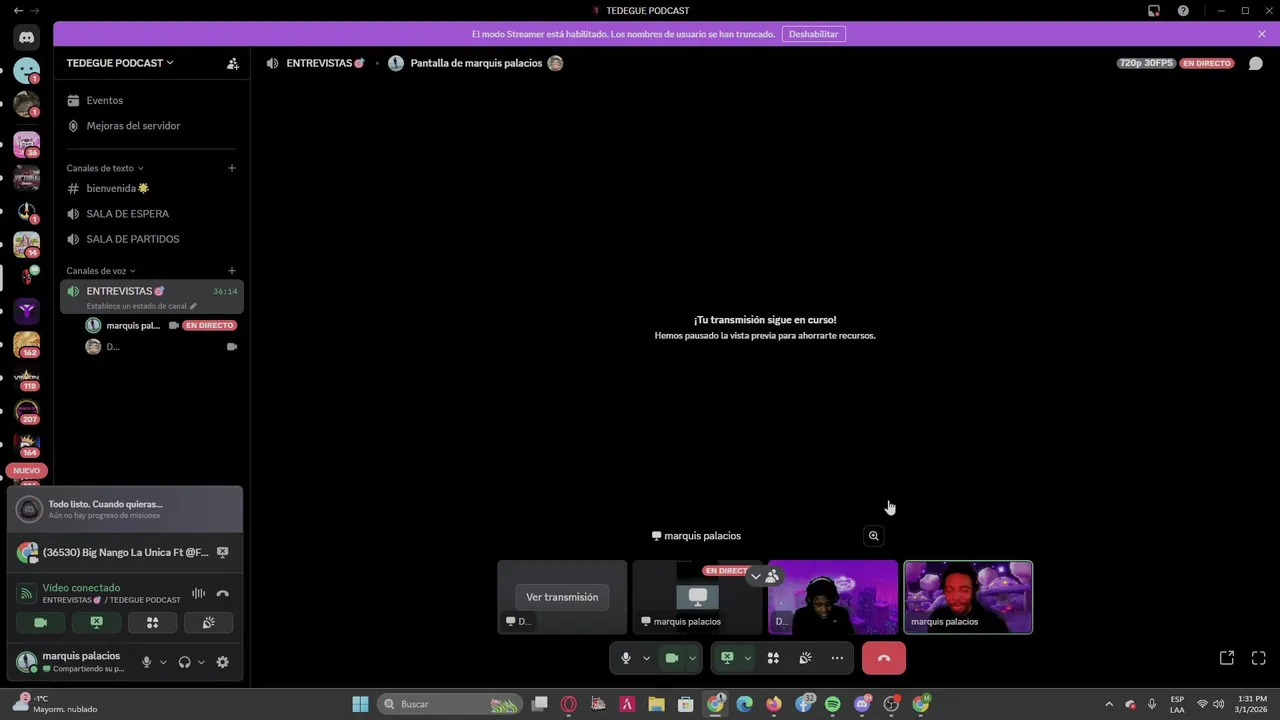Open Discord inbox icon in title bar
The image size is (1280, 720).
coord(1154,11)
